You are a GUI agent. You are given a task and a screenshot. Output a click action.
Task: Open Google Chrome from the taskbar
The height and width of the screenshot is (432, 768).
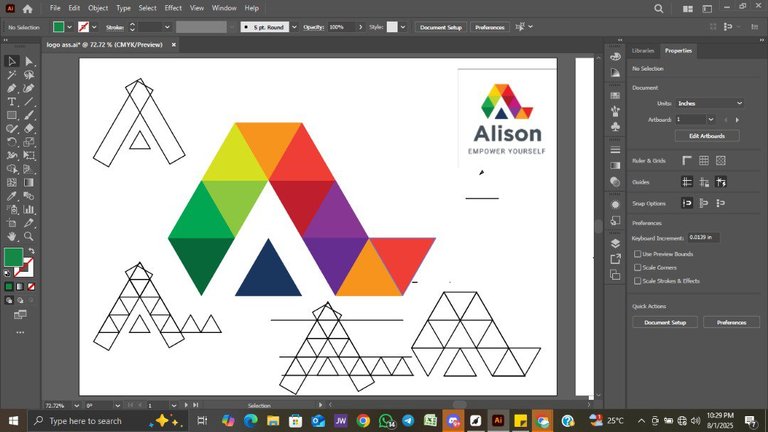click(x=363, y=421)
